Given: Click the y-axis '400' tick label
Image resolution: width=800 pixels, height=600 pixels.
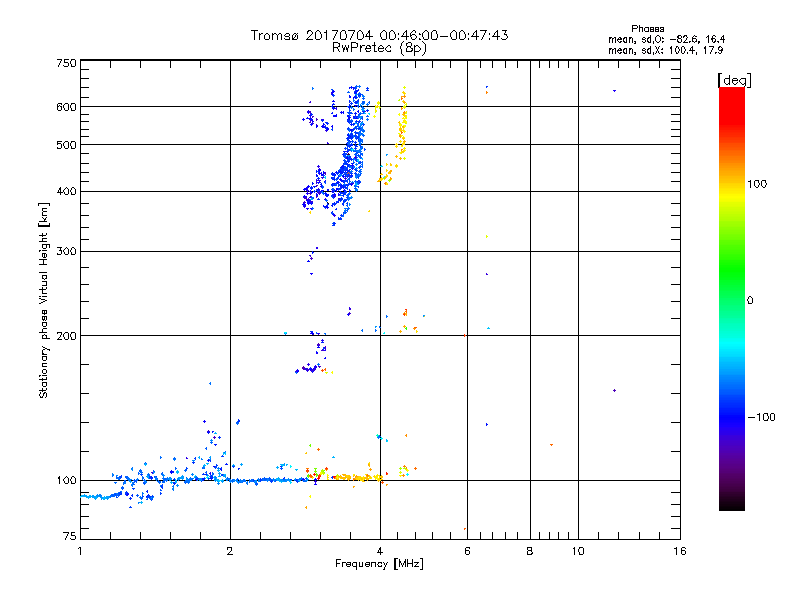Looking at the screenshot, I should point(67,191).
